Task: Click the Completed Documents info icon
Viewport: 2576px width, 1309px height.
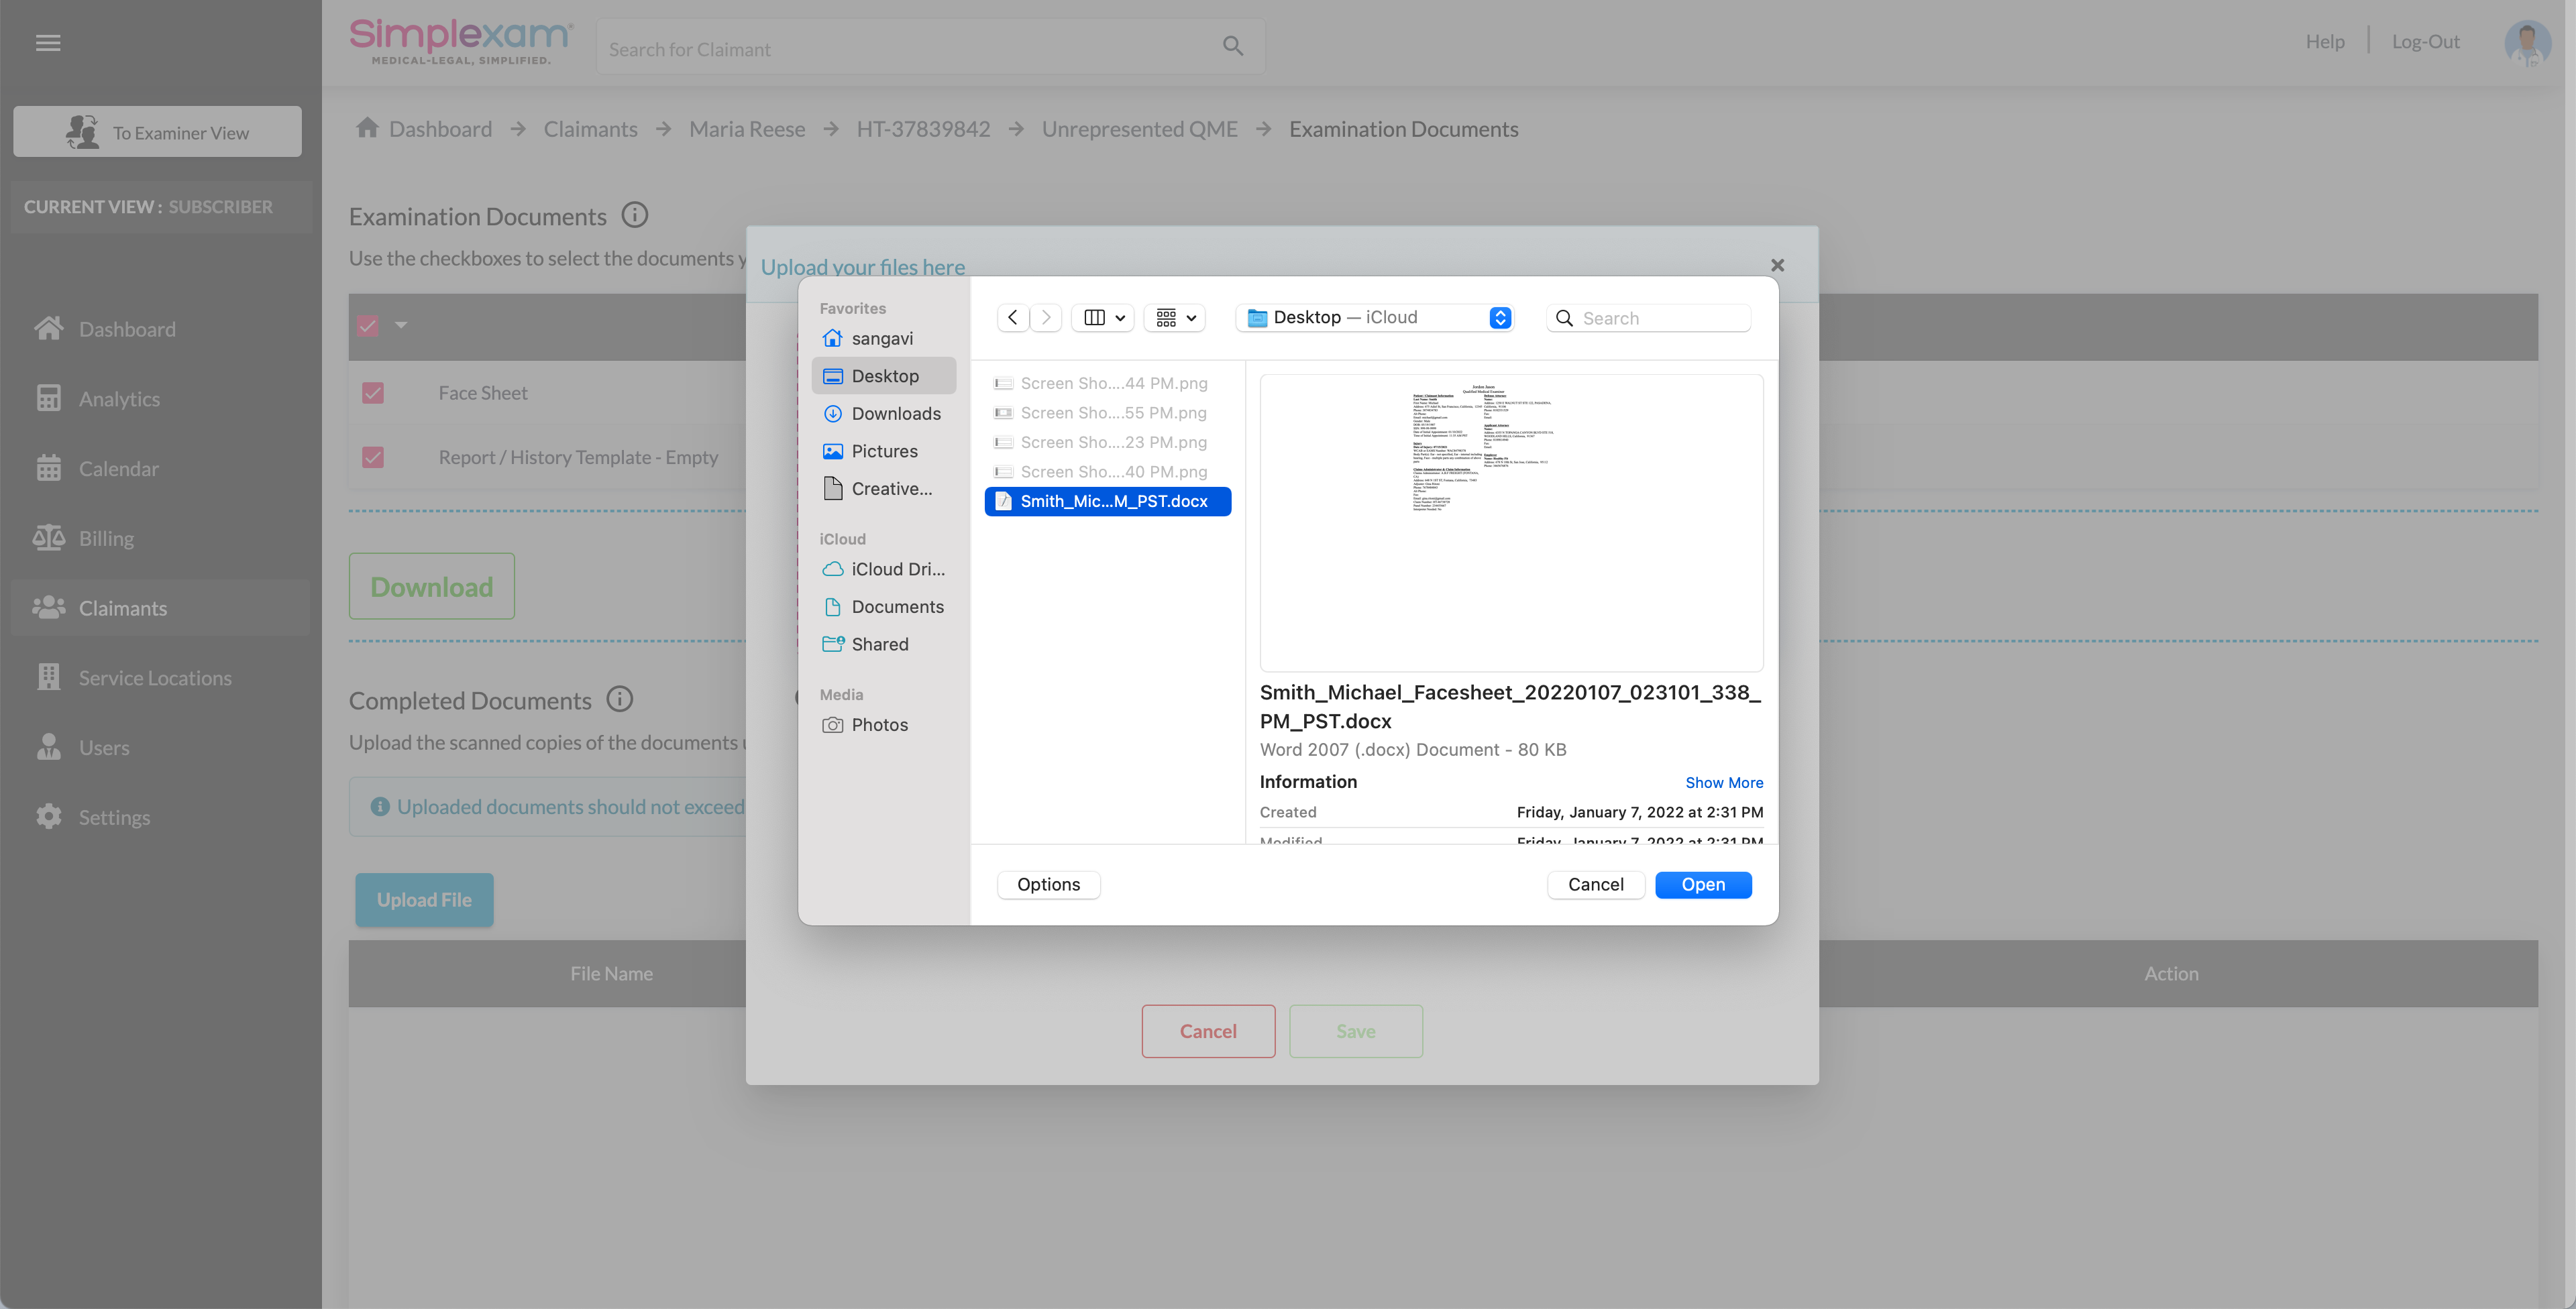Action: (x=620, y=699)
